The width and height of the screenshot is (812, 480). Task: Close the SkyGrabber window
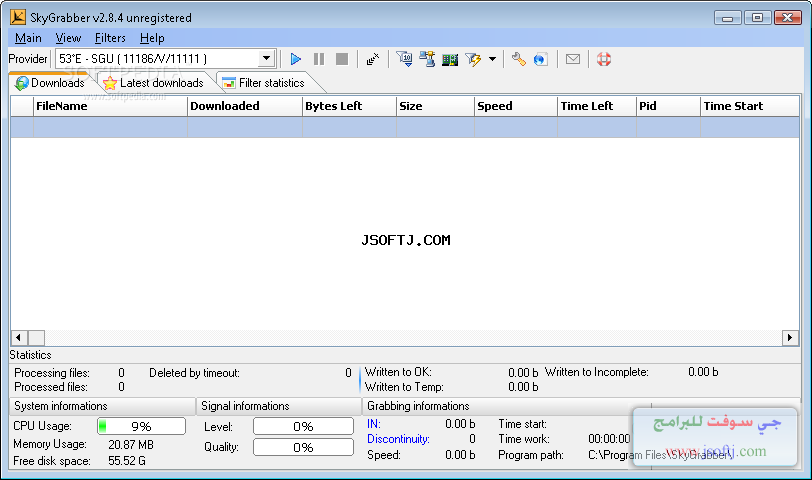pyautogui.click(x=788, y=18)
